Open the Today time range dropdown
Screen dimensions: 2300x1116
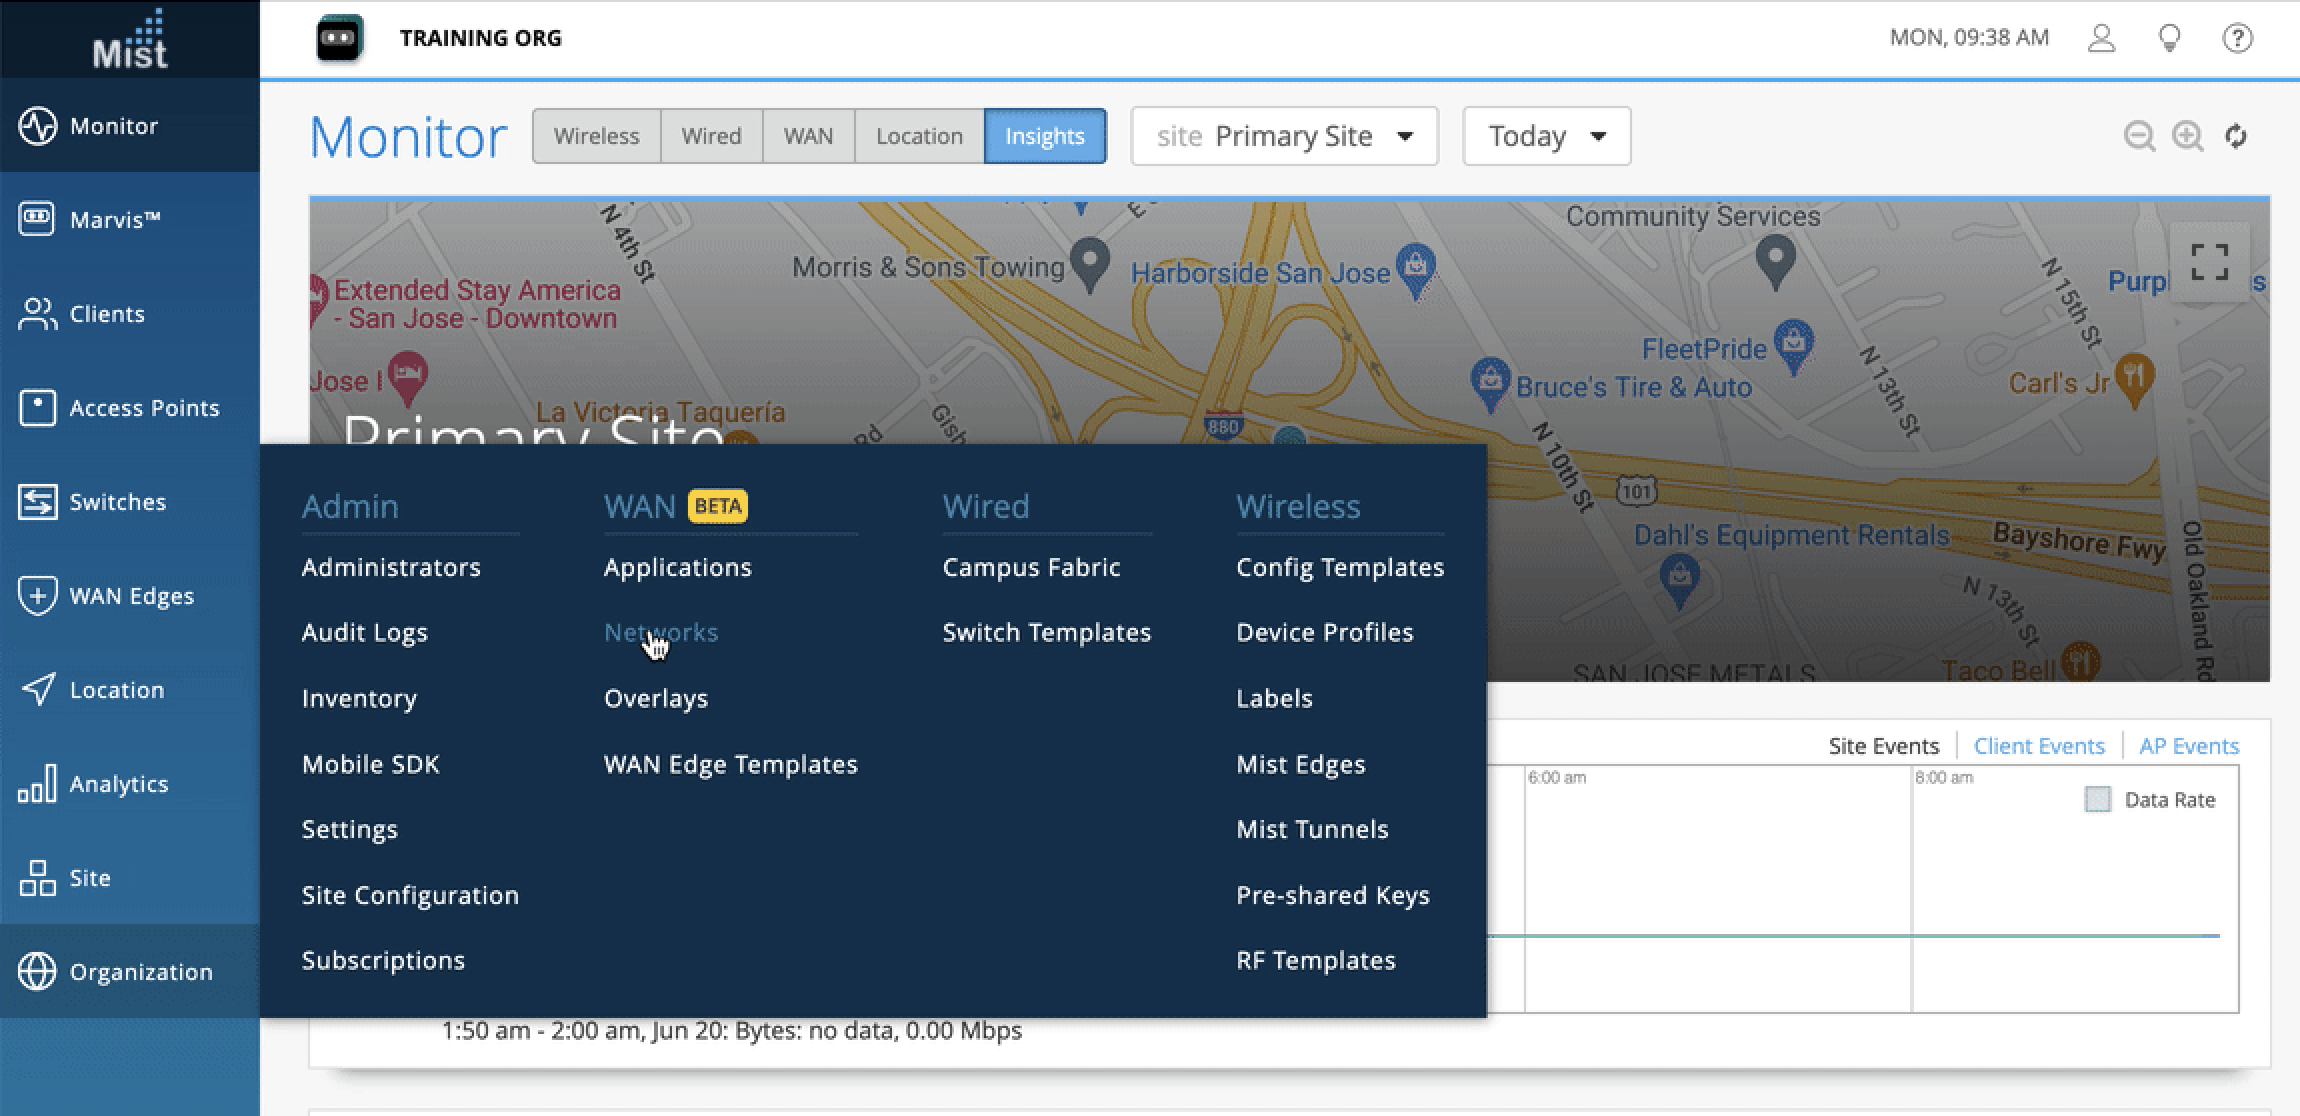[1546, 136]
